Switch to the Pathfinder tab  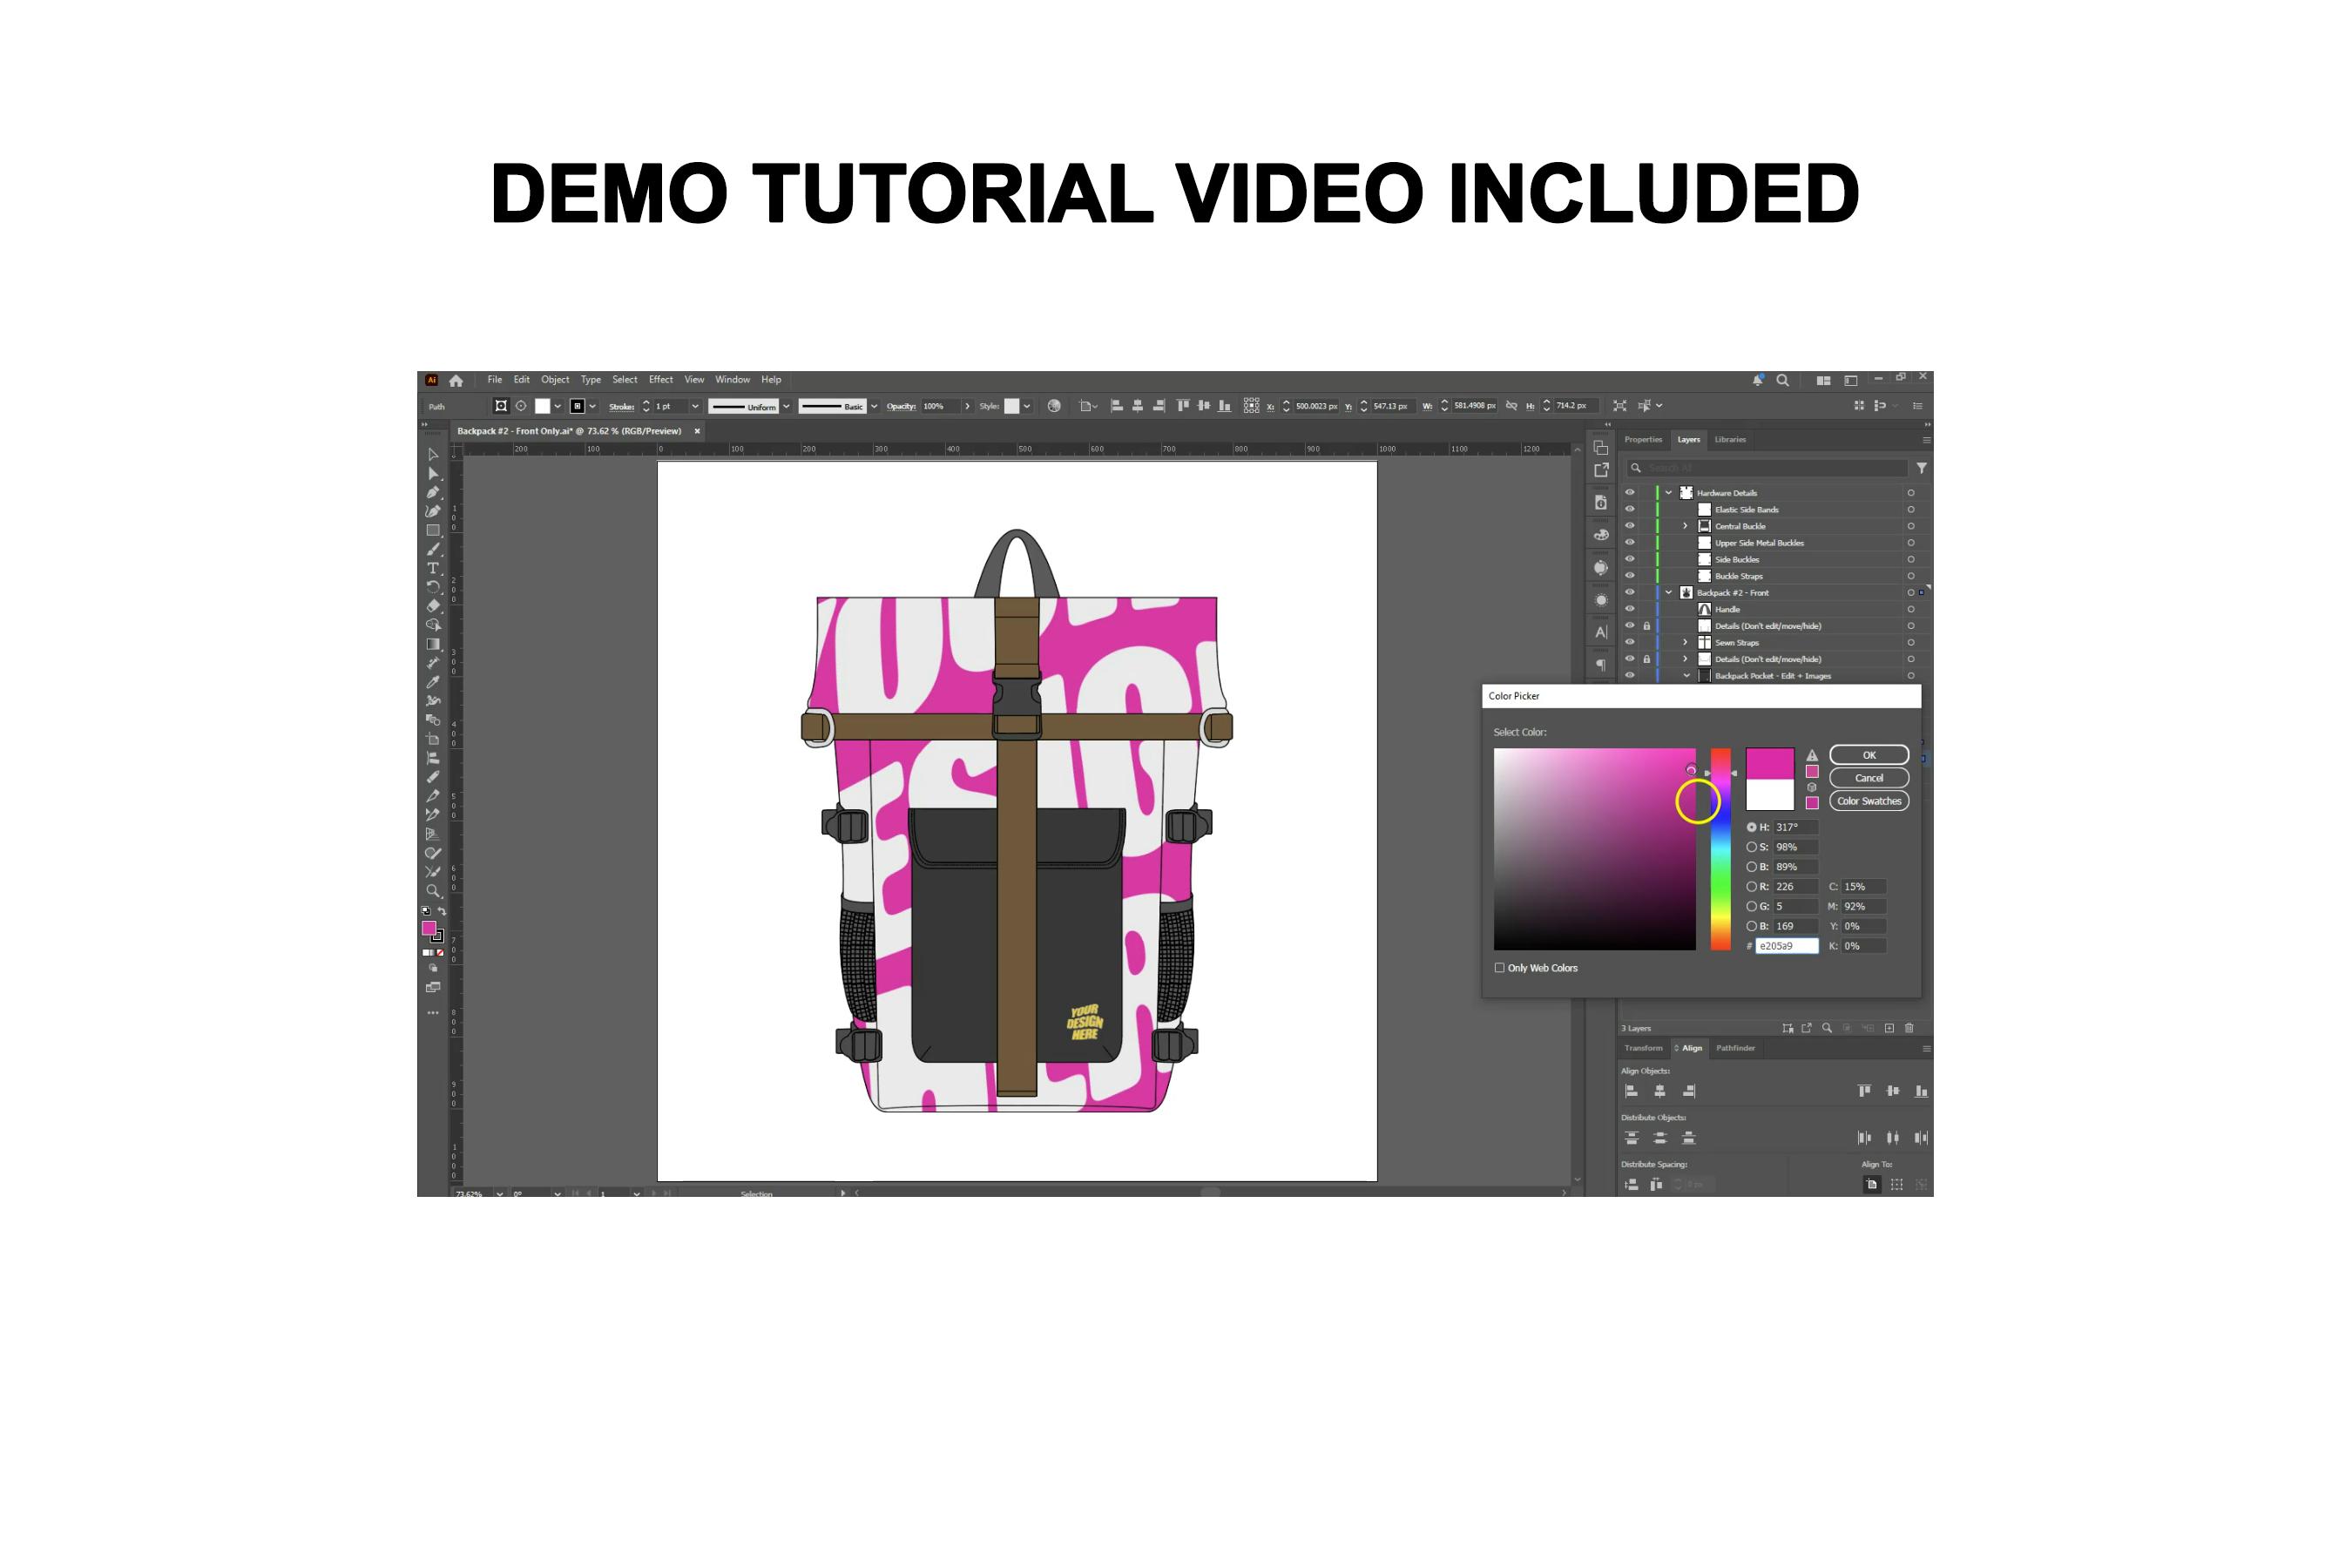(x=1735, y=1048)
